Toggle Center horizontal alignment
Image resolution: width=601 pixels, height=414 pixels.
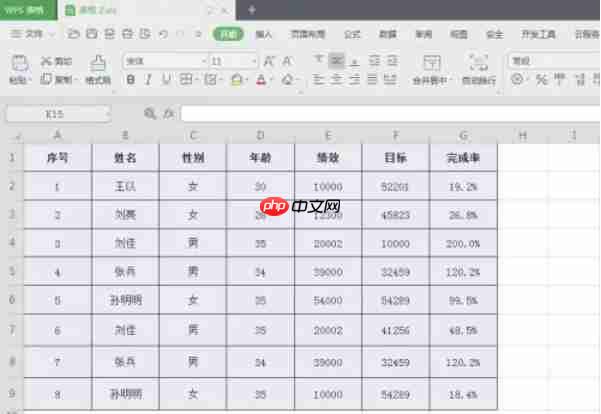[x=337, y=79]
